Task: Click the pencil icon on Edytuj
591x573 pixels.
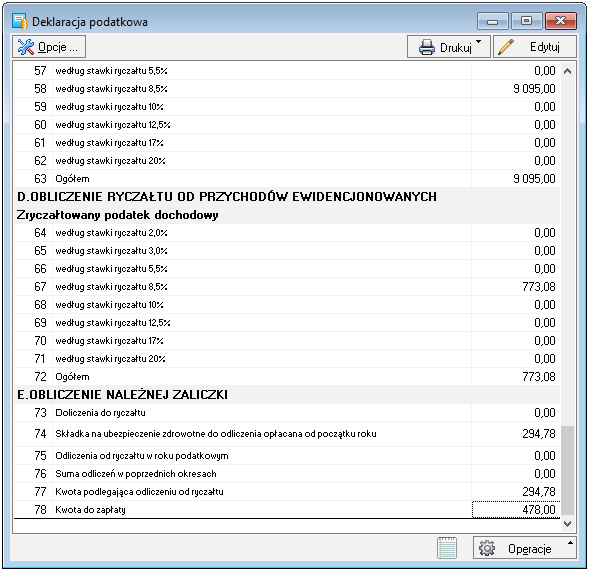Action: [x=505, y=47]
